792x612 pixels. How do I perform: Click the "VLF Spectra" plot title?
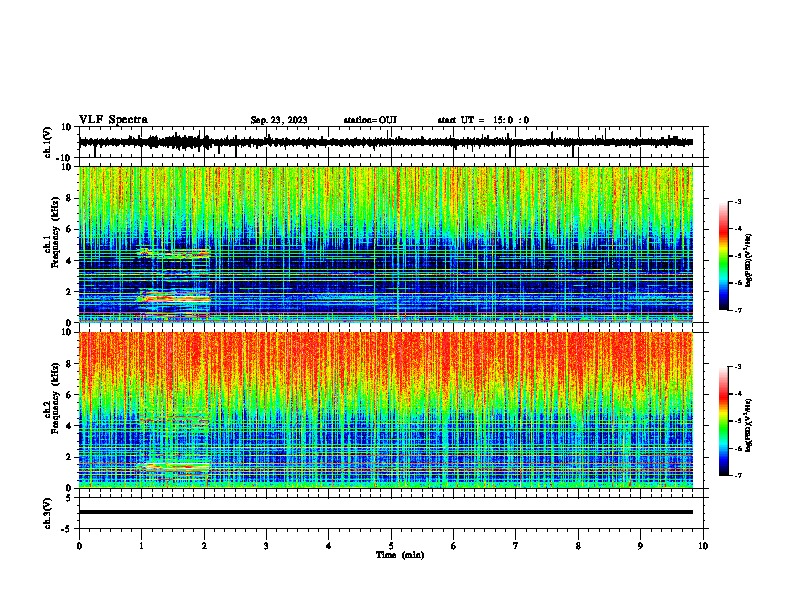click(x=113, y=120)
